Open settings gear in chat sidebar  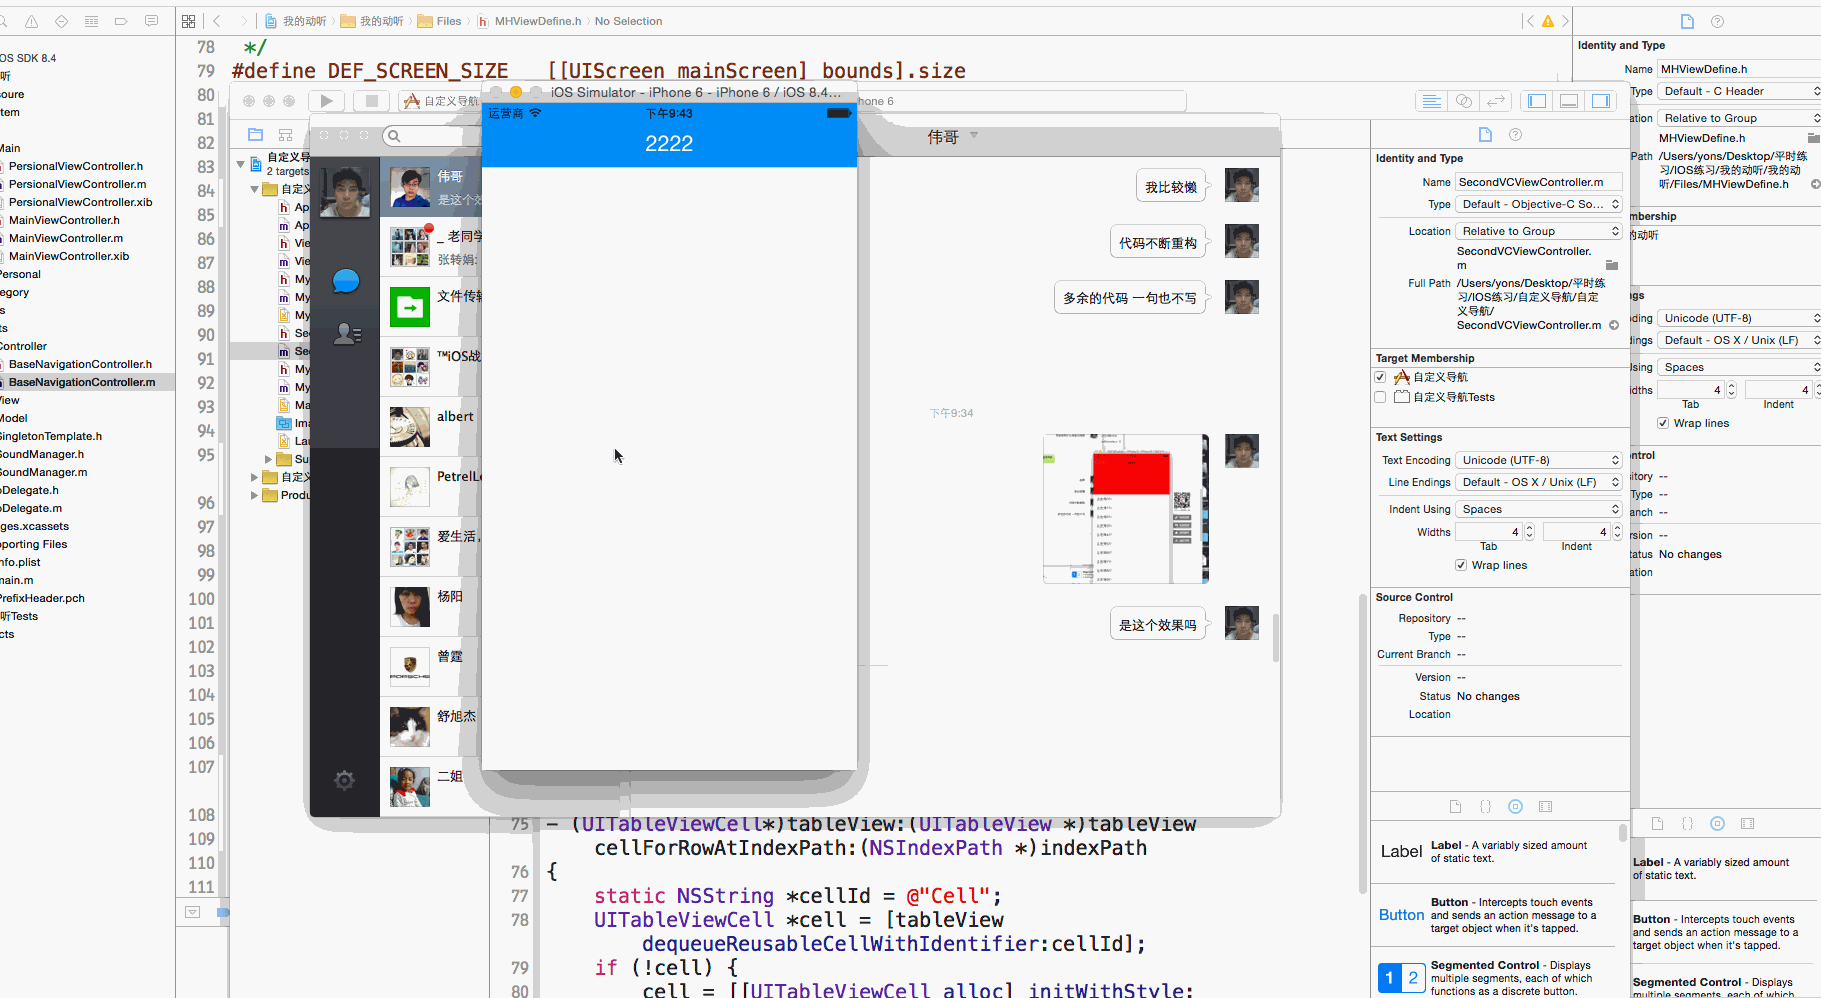(344, 780)
